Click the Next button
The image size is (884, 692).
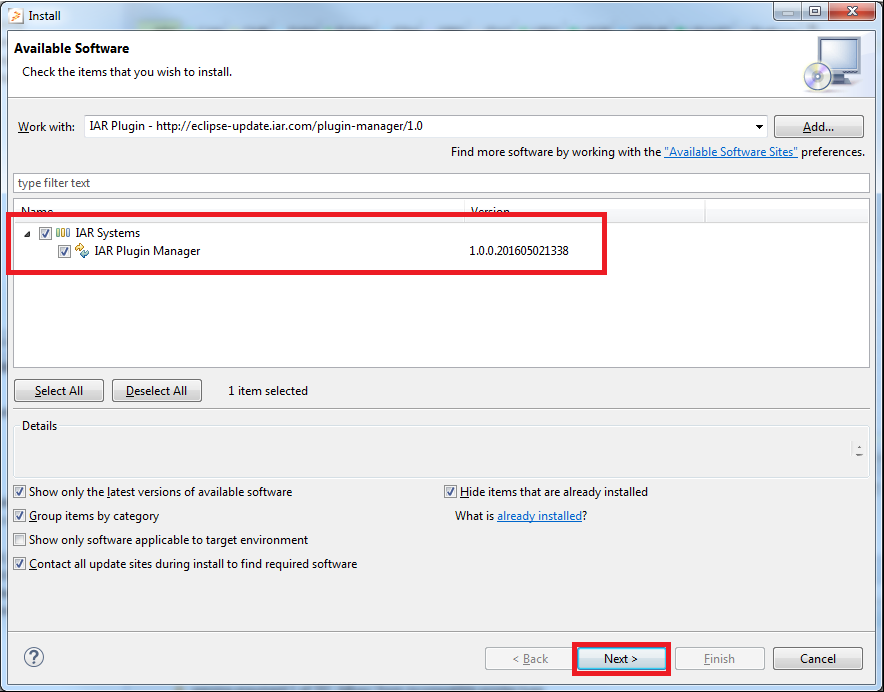click(x=621, y=659)
